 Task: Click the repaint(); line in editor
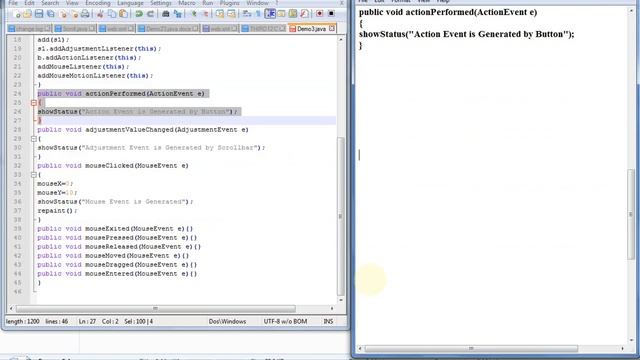(x=57, y=211)
